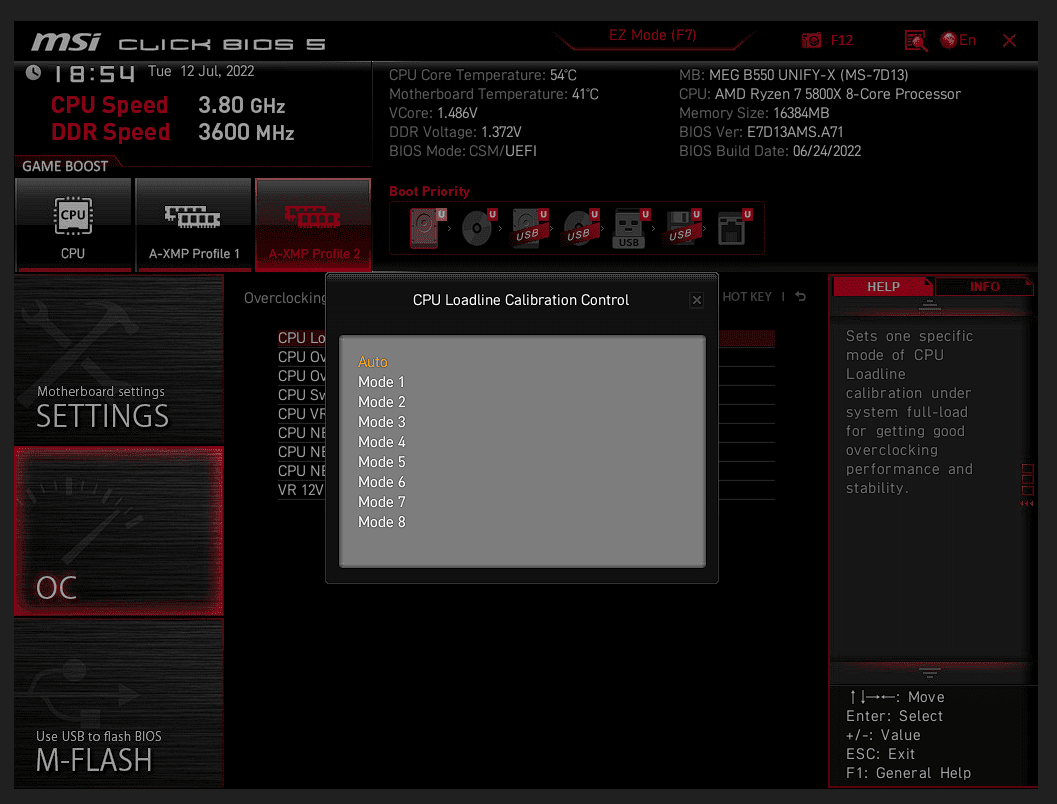Image resolution: width=1057 pixels, height=804 pixels.
Task: Click the return arrow next to HOT KEY
Action: pos(801,297)
